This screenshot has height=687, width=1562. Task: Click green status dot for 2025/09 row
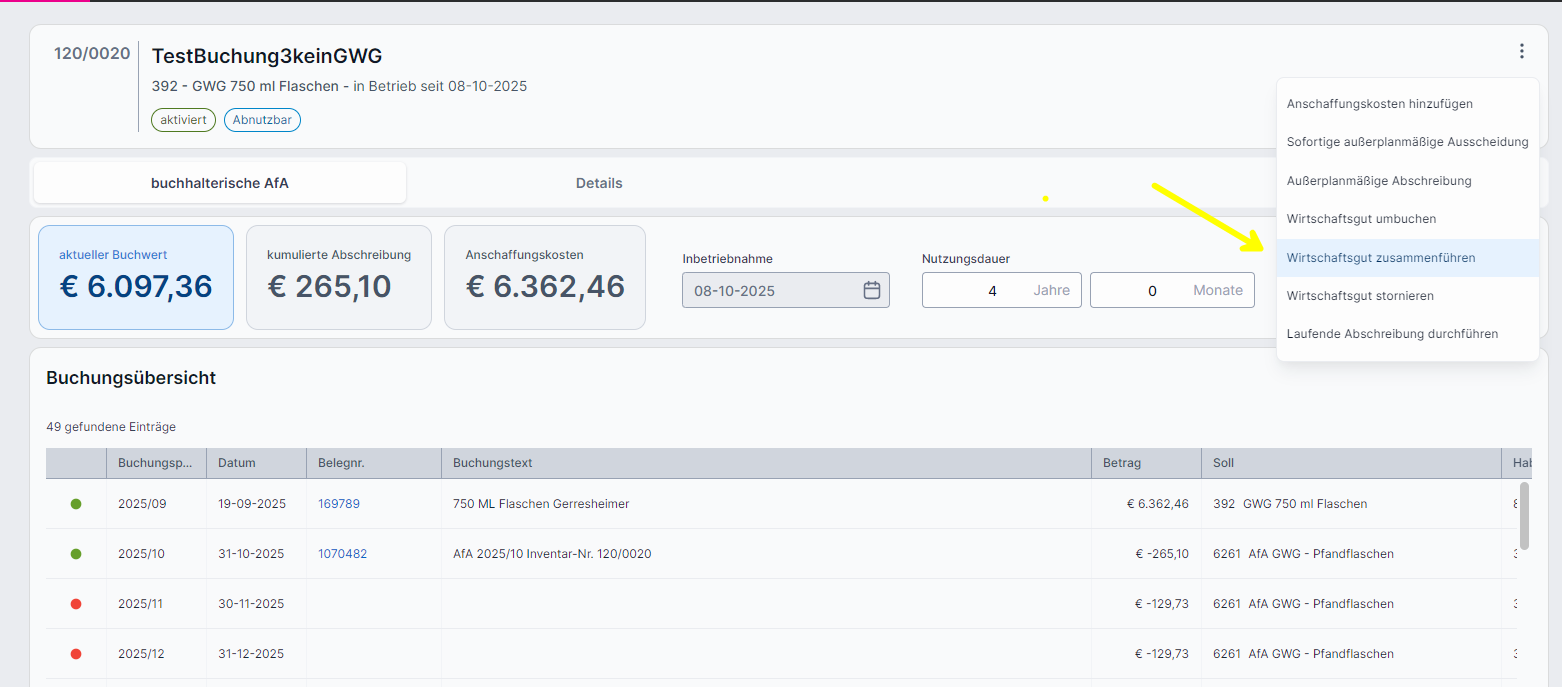pos(76,504)
